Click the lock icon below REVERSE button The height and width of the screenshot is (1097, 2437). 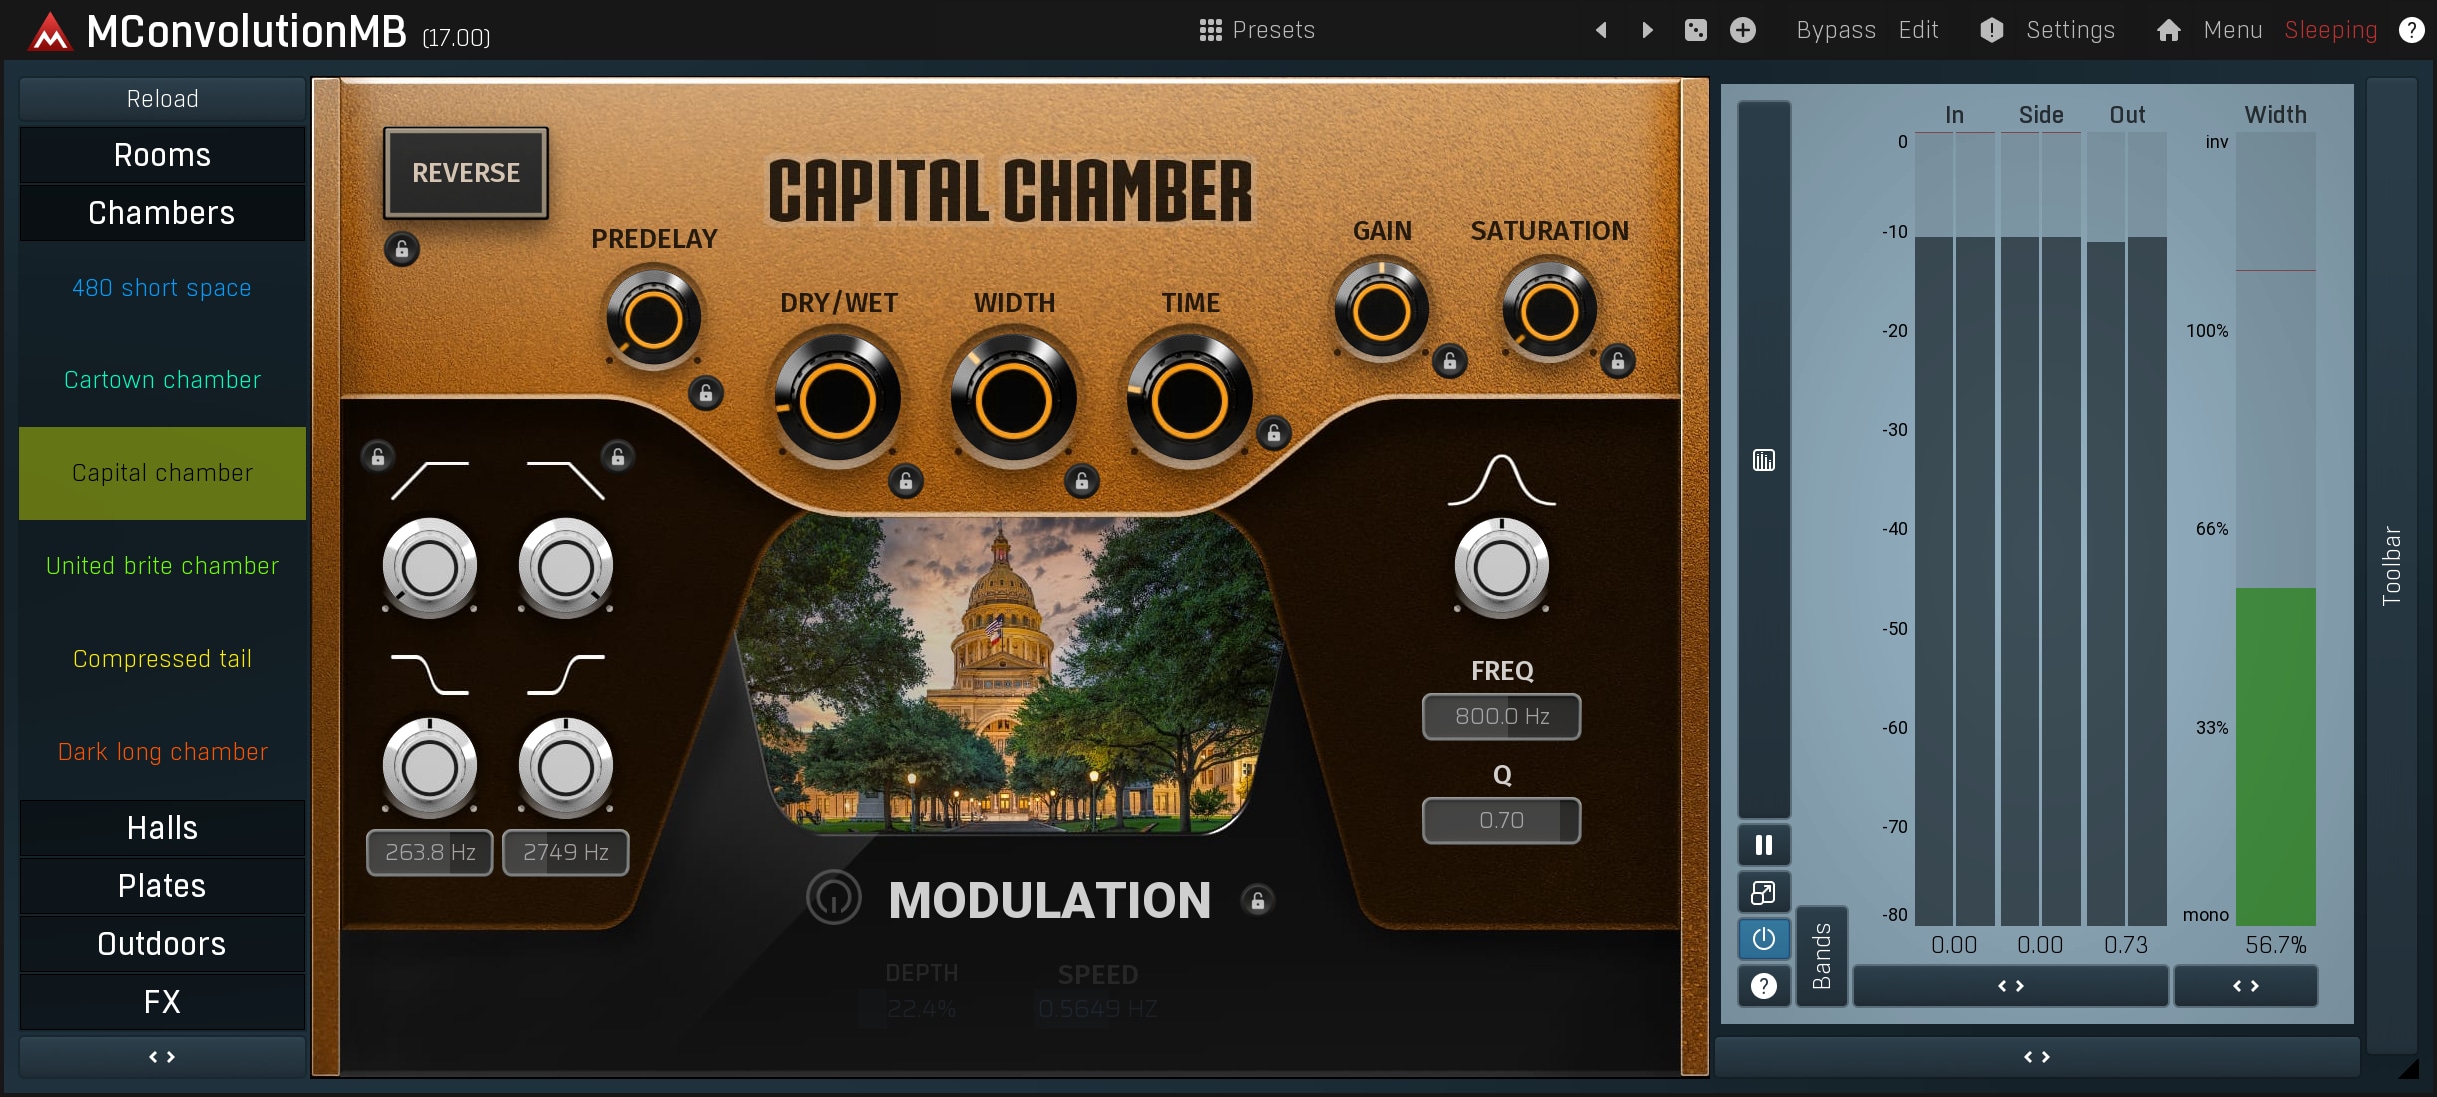(402, 249)
